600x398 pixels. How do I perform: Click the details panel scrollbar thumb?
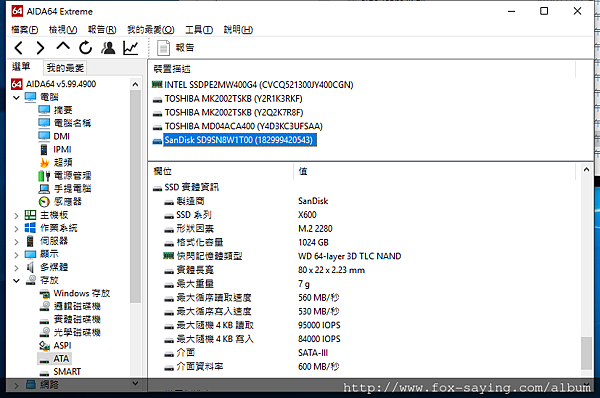(586, 353)
